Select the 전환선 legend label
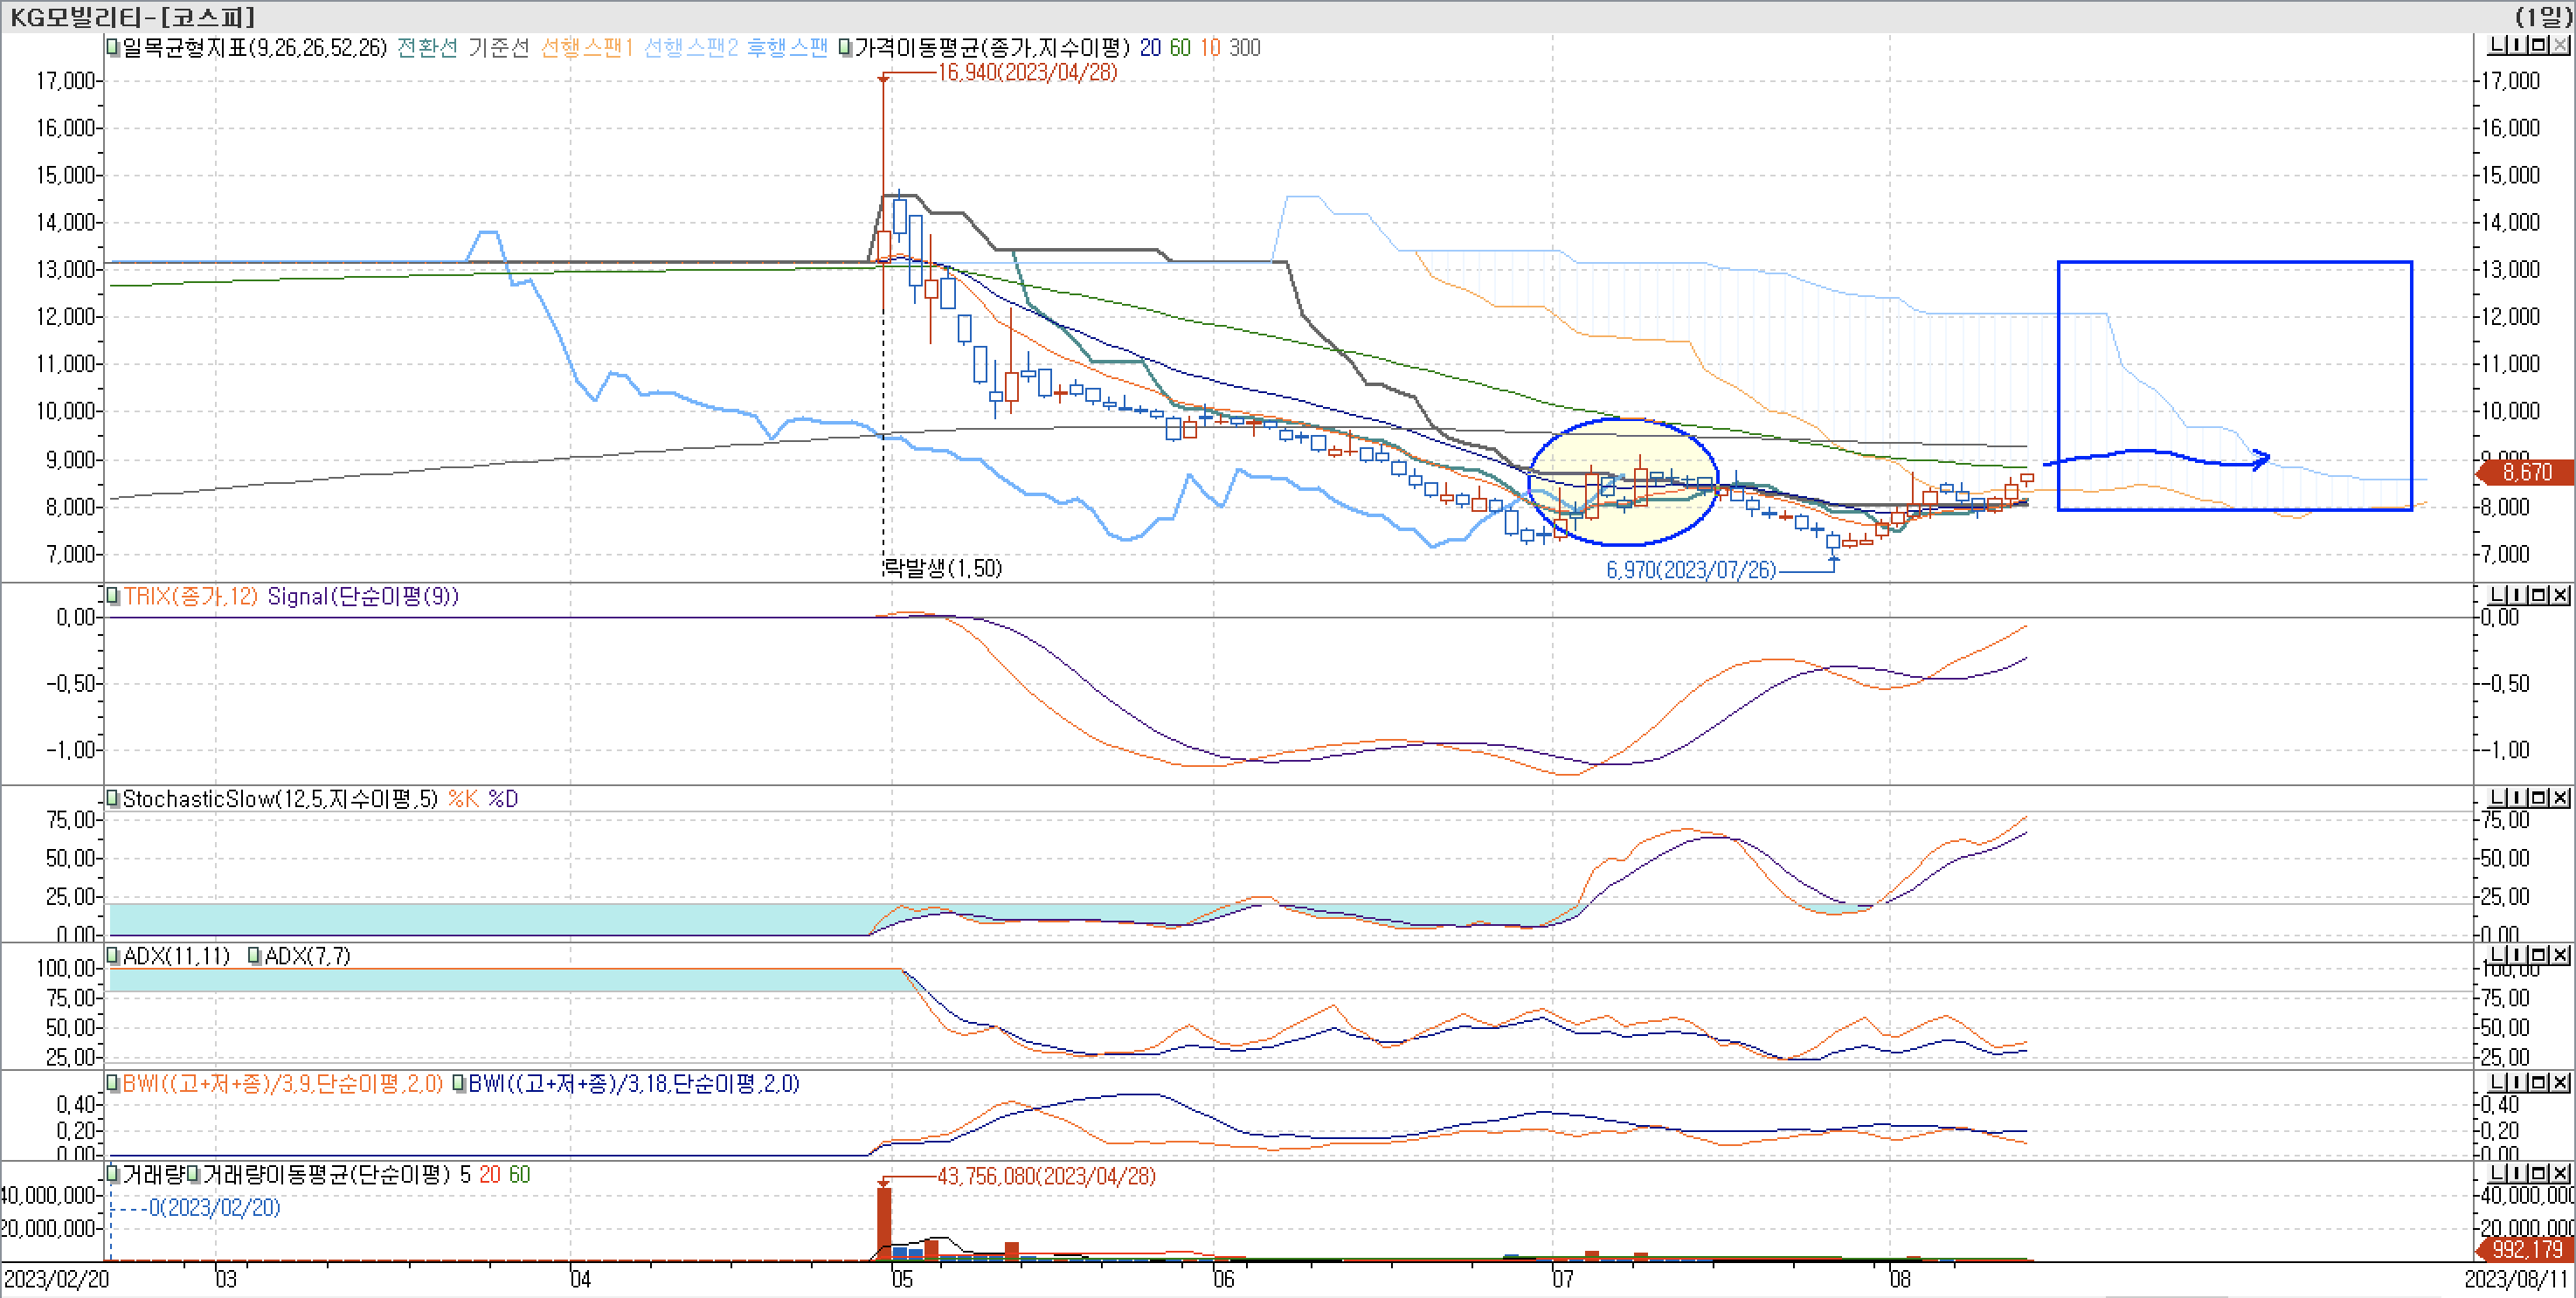2576x1298 pixels. [x=427, y=48]
